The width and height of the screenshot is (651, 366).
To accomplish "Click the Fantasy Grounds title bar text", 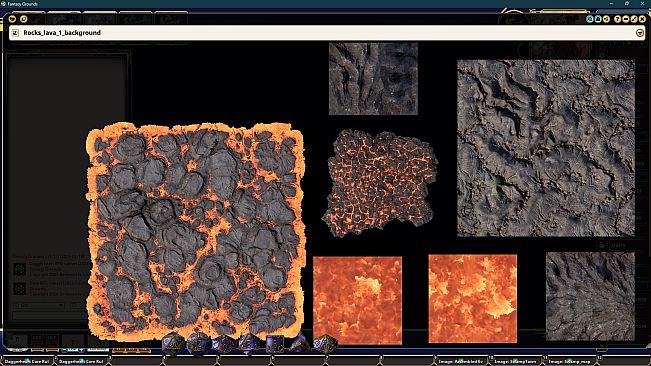I will click(x=23, y=4).
